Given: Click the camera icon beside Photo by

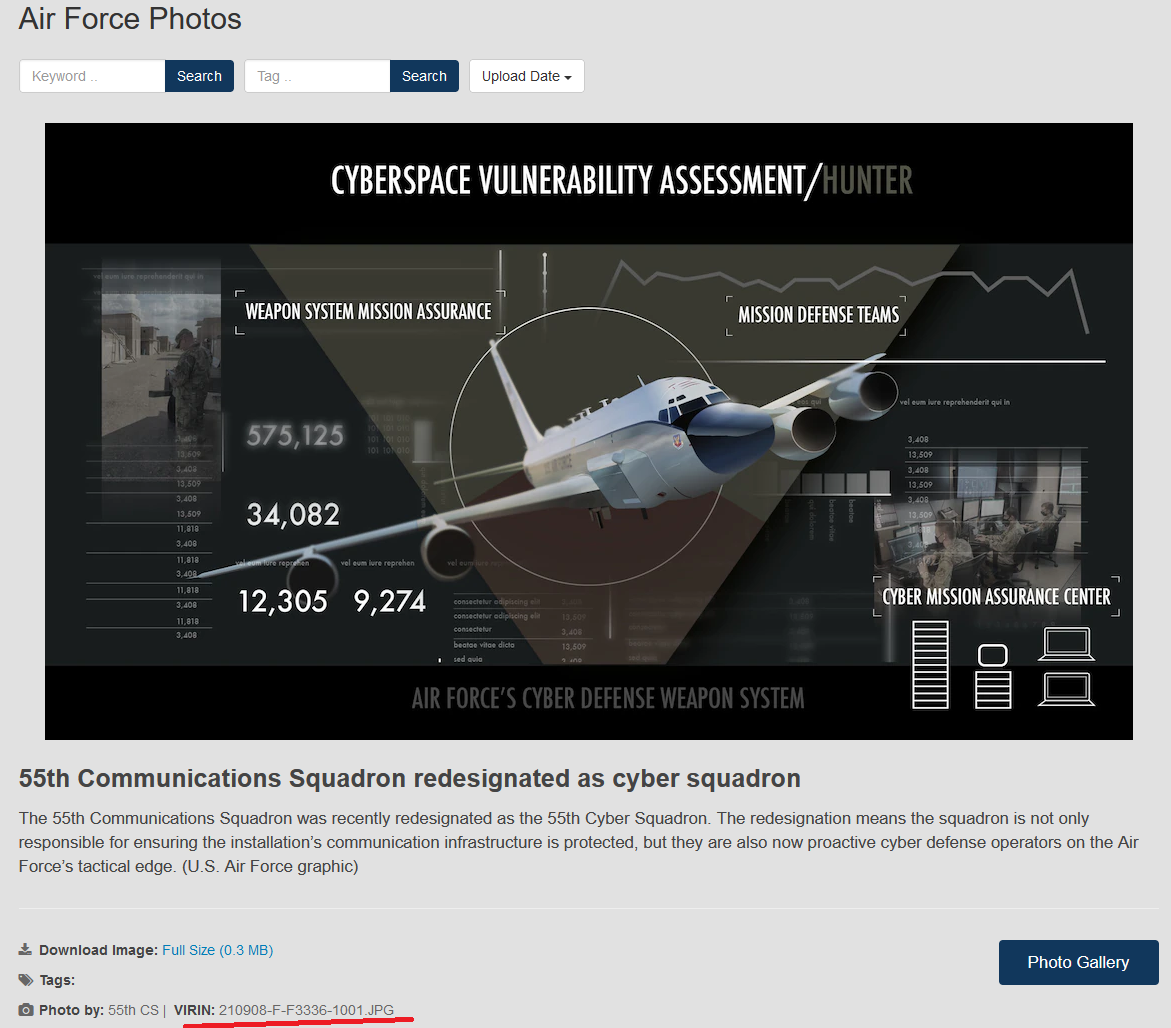Looking at the screenshot, I should pyautogui.click(x=26, y=1010).
